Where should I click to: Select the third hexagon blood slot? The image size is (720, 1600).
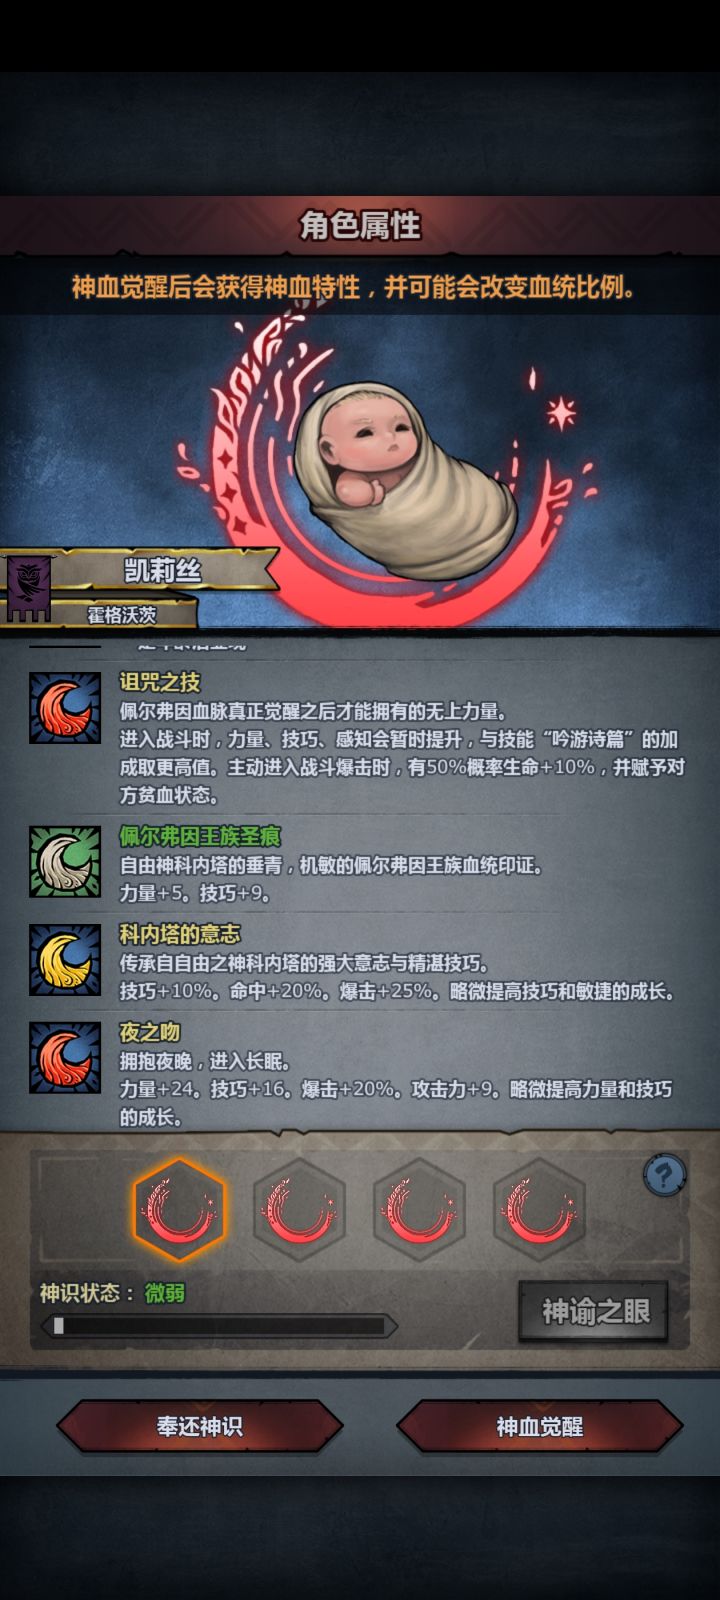click(x=419, y=1210)
